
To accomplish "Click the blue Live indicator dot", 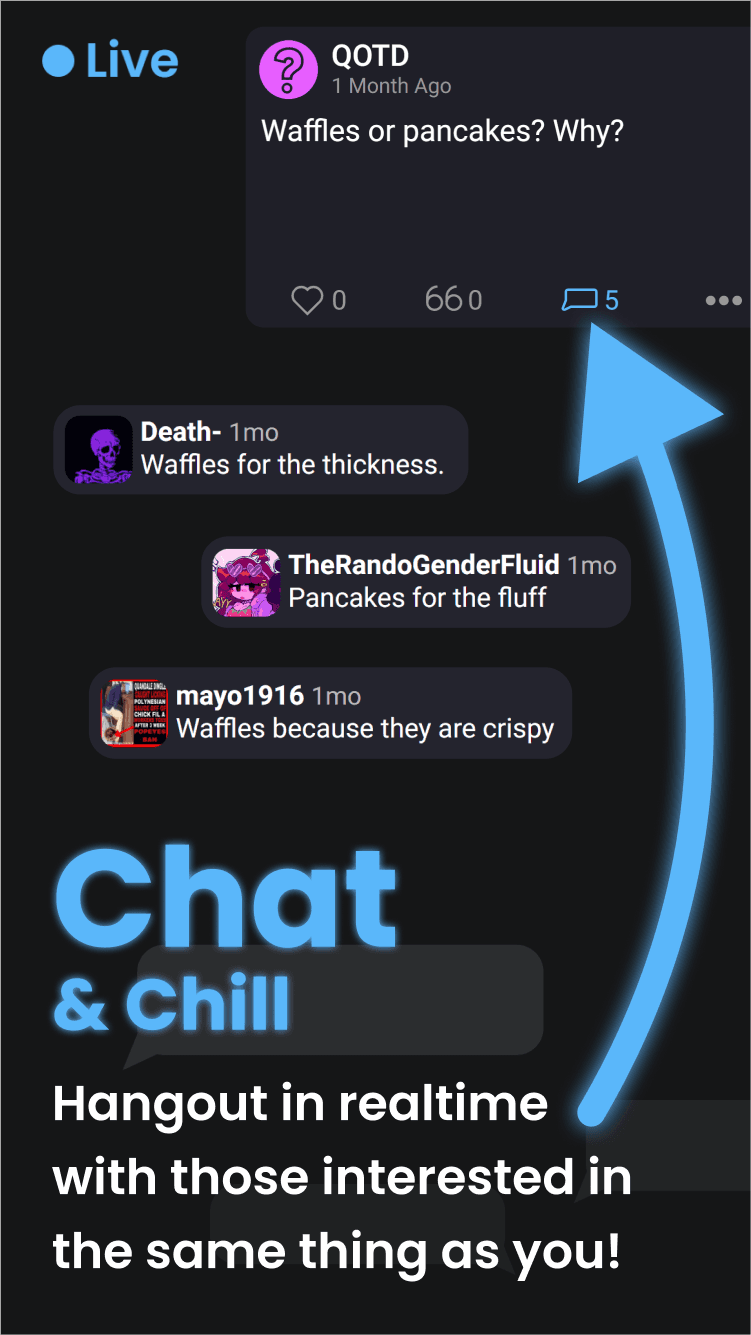I will pyautogui.click(x=59, y=61).
